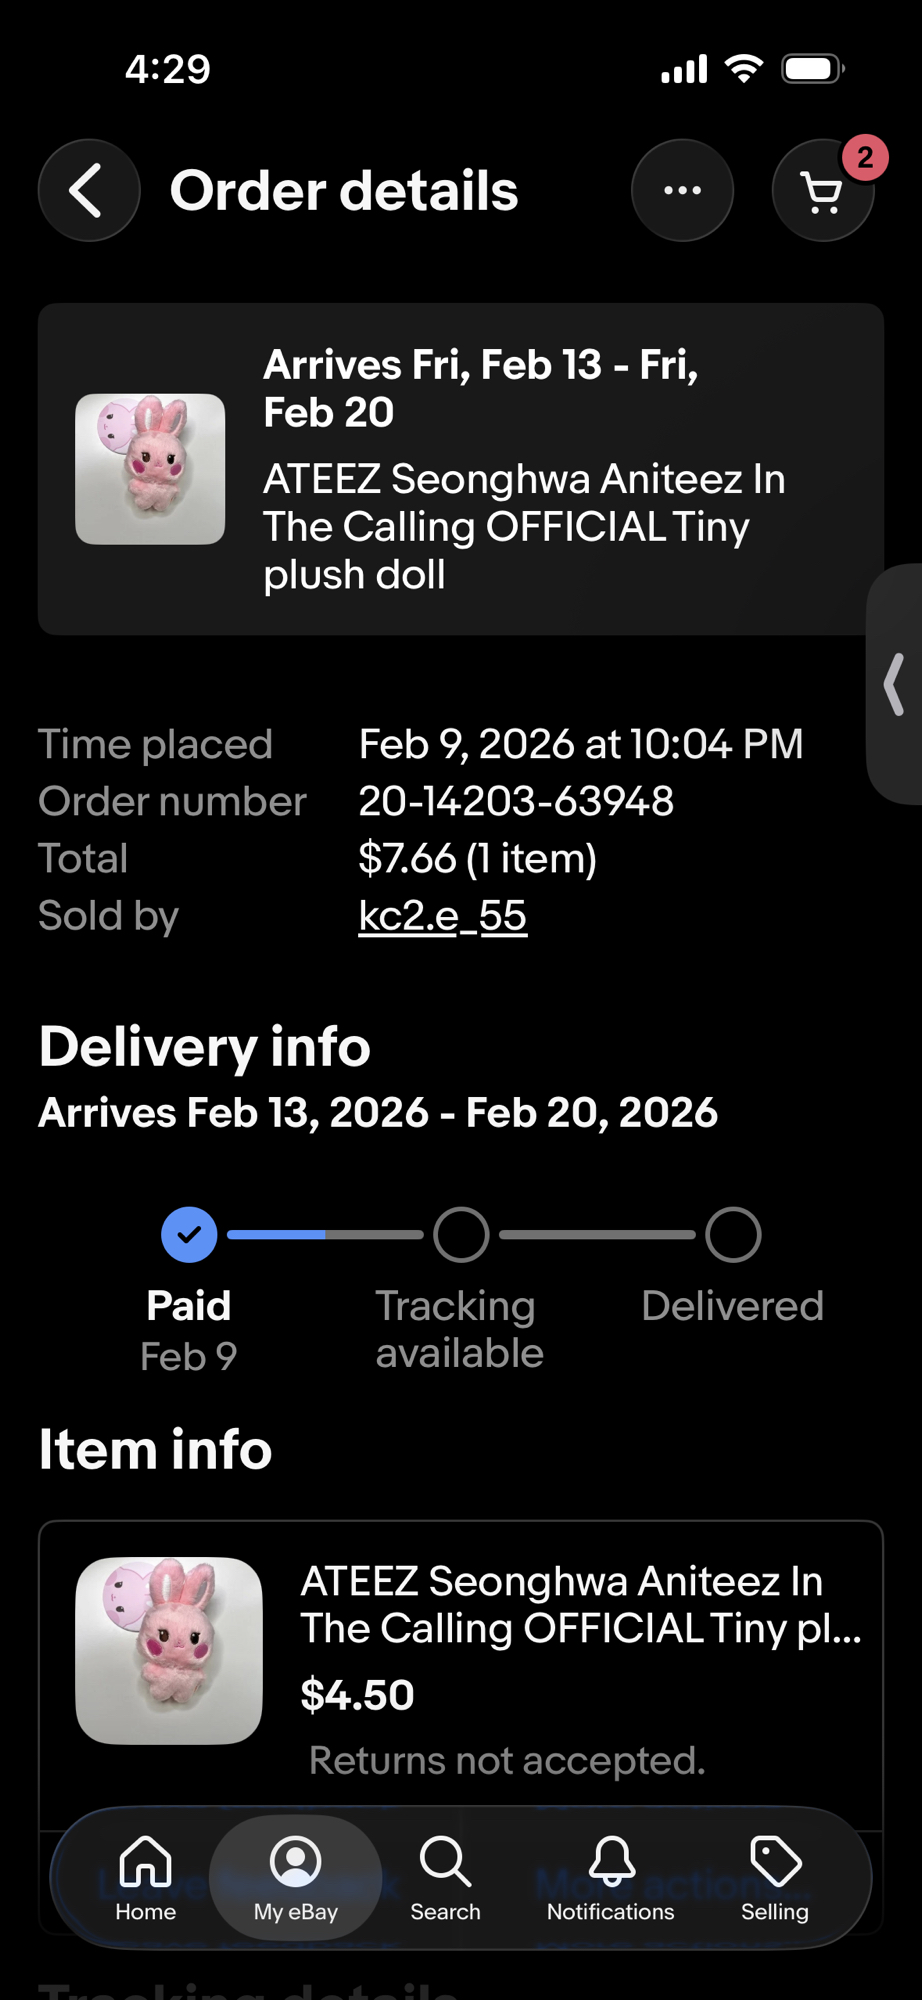Expand the side panel chevron handle
Viewport: 922px width, 2000px height.
(x=895, y=685)
